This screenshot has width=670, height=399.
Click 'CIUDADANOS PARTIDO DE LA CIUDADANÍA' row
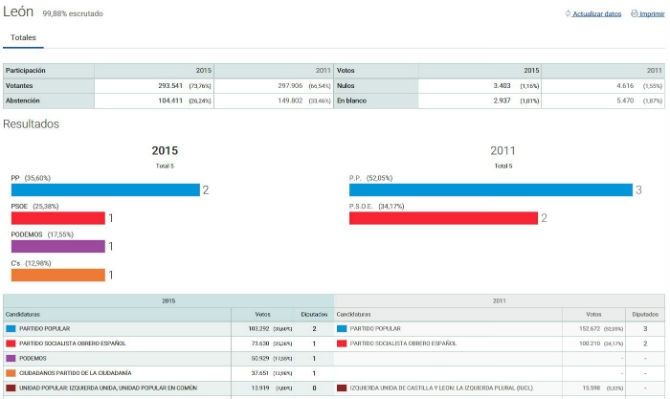pos(75,373)
